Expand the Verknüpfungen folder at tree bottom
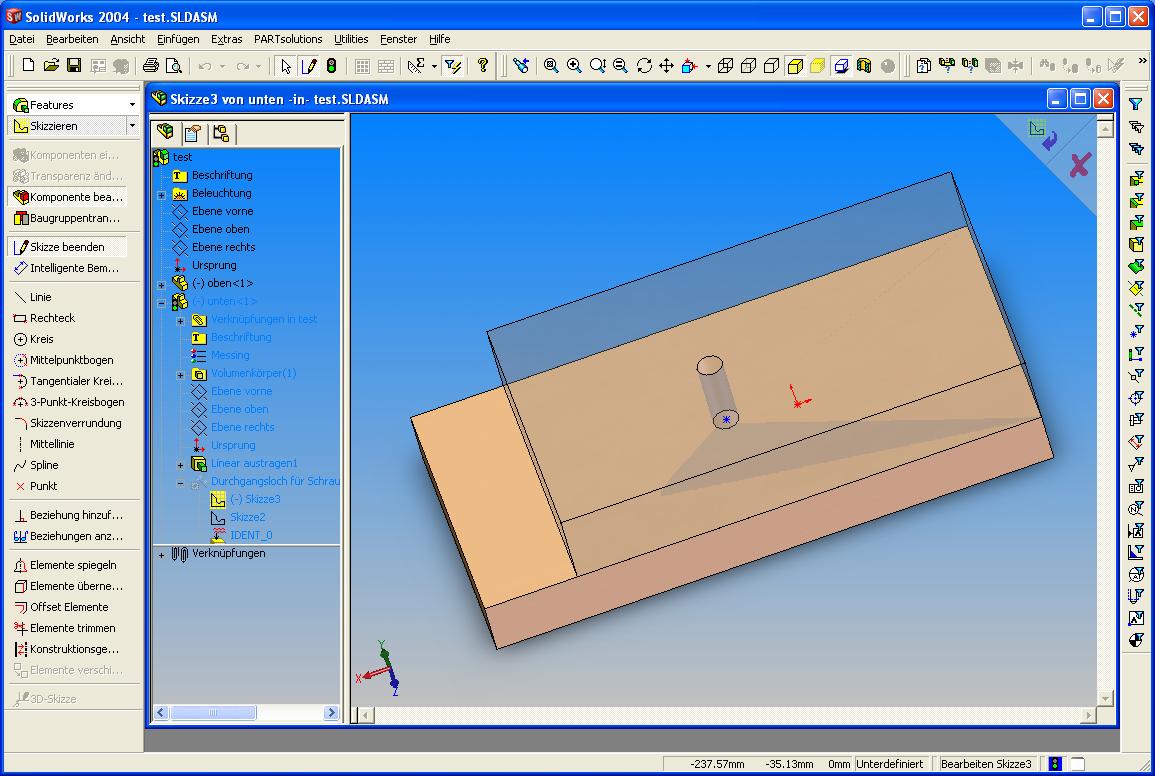Viewport: 1155px width, 776px height. coord(161,554)
